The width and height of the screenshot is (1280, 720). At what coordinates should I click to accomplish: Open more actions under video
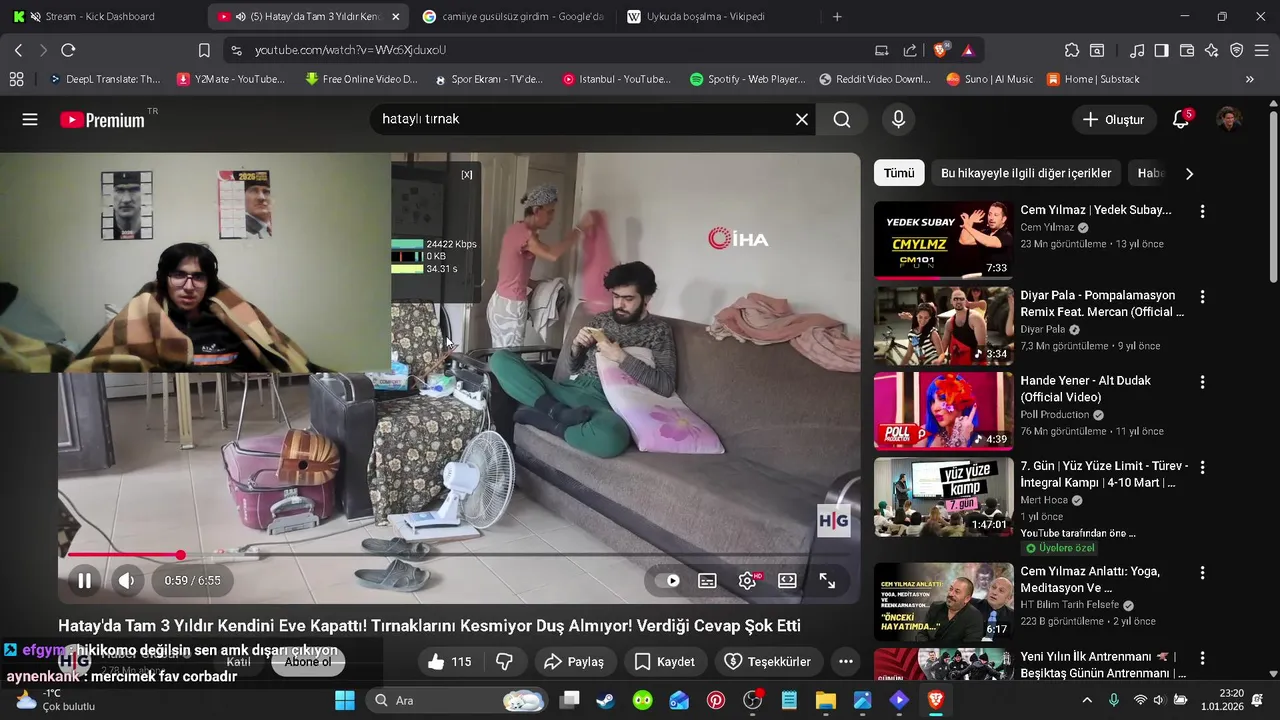click(x=846, y=661)
